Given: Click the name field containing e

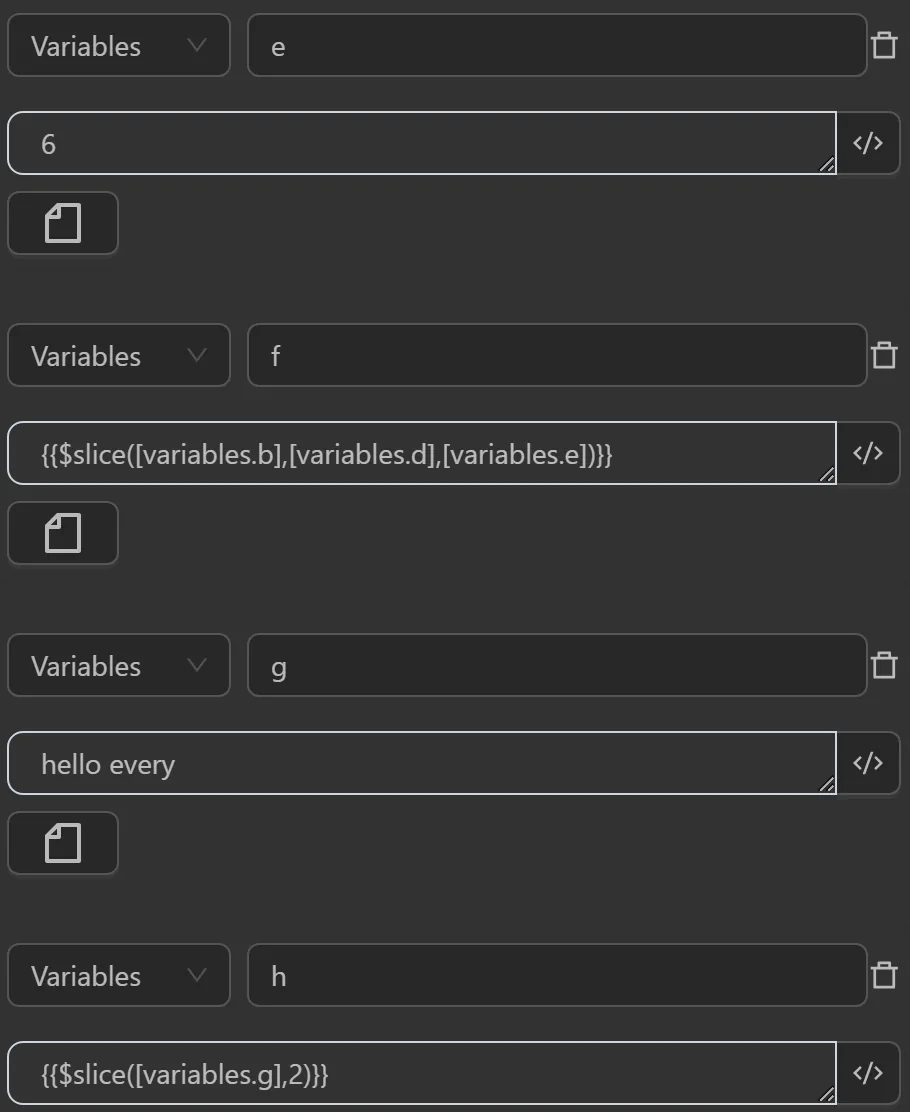Looking at the screenshot, I should tap(556, 45).
